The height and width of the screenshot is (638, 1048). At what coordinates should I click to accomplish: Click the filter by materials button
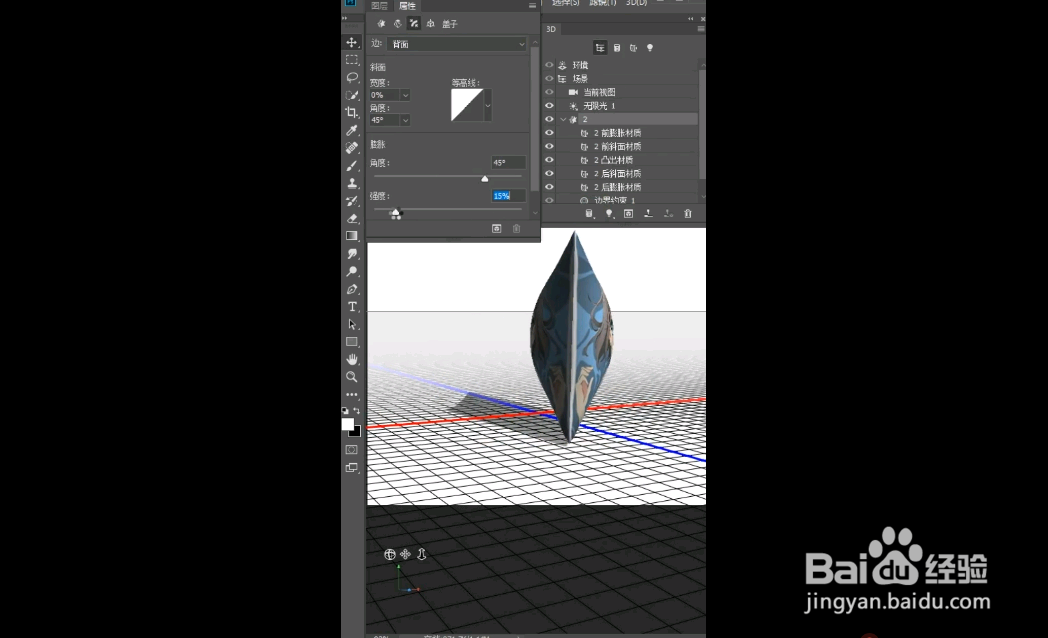[633, 47]
